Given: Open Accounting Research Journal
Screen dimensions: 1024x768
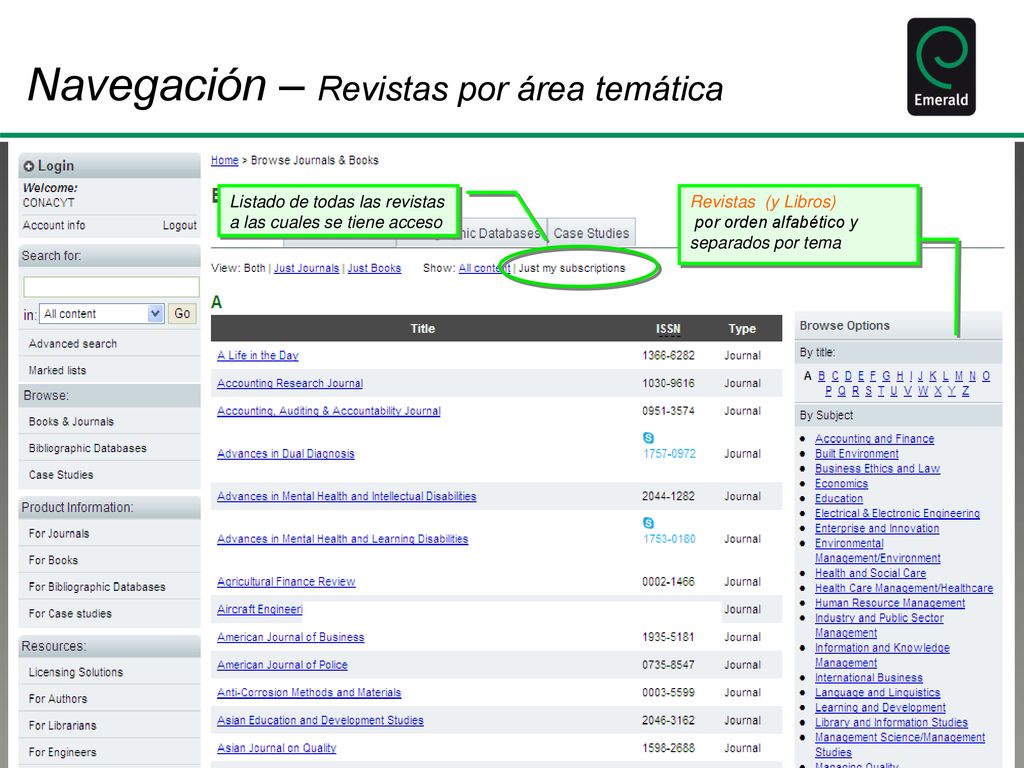Looking at the screenshot, I should (x=290, y=383).
